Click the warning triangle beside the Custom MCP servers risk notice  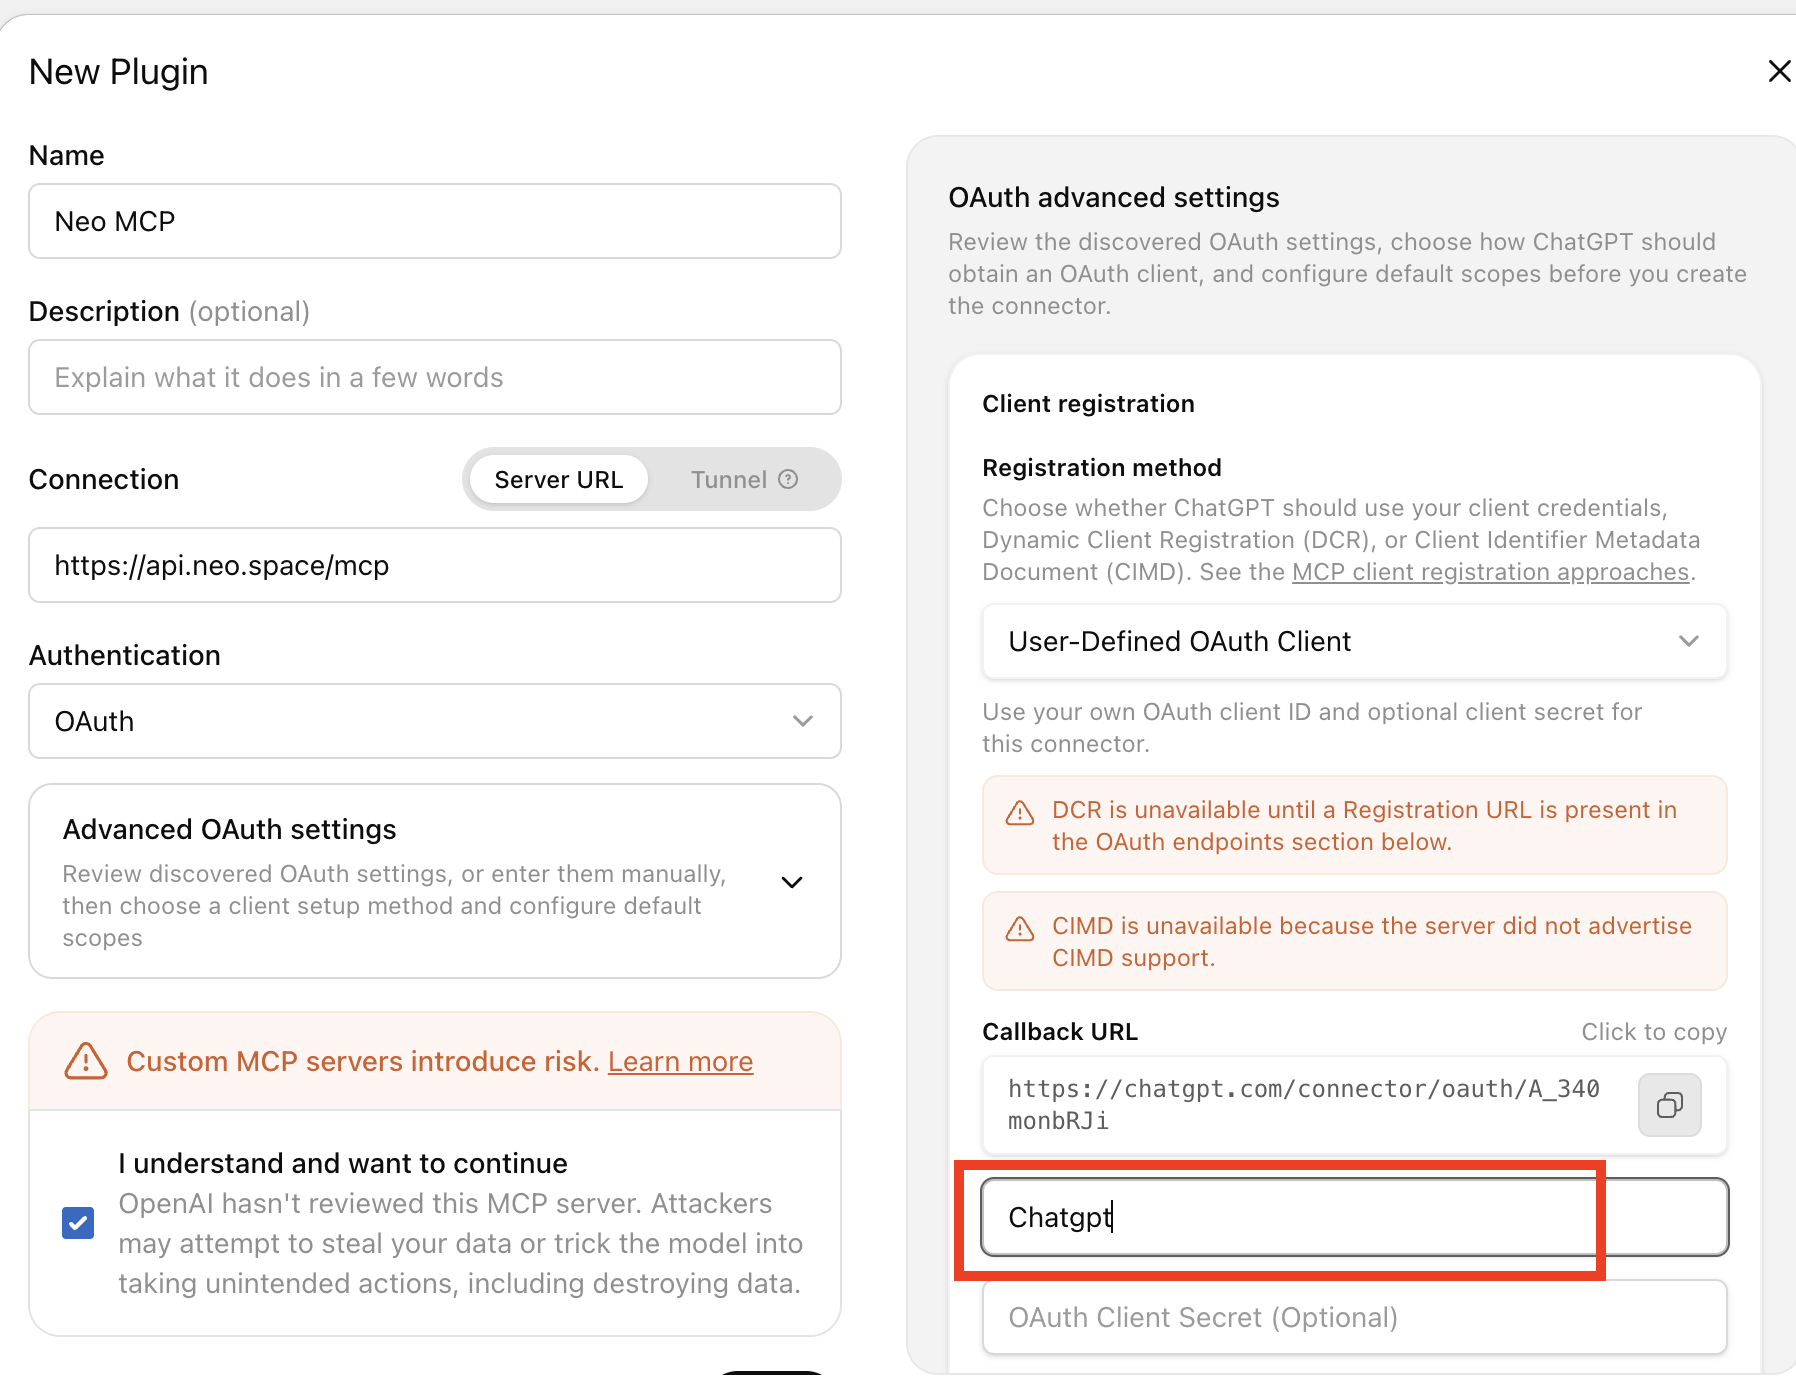(x=86, y=1061)
